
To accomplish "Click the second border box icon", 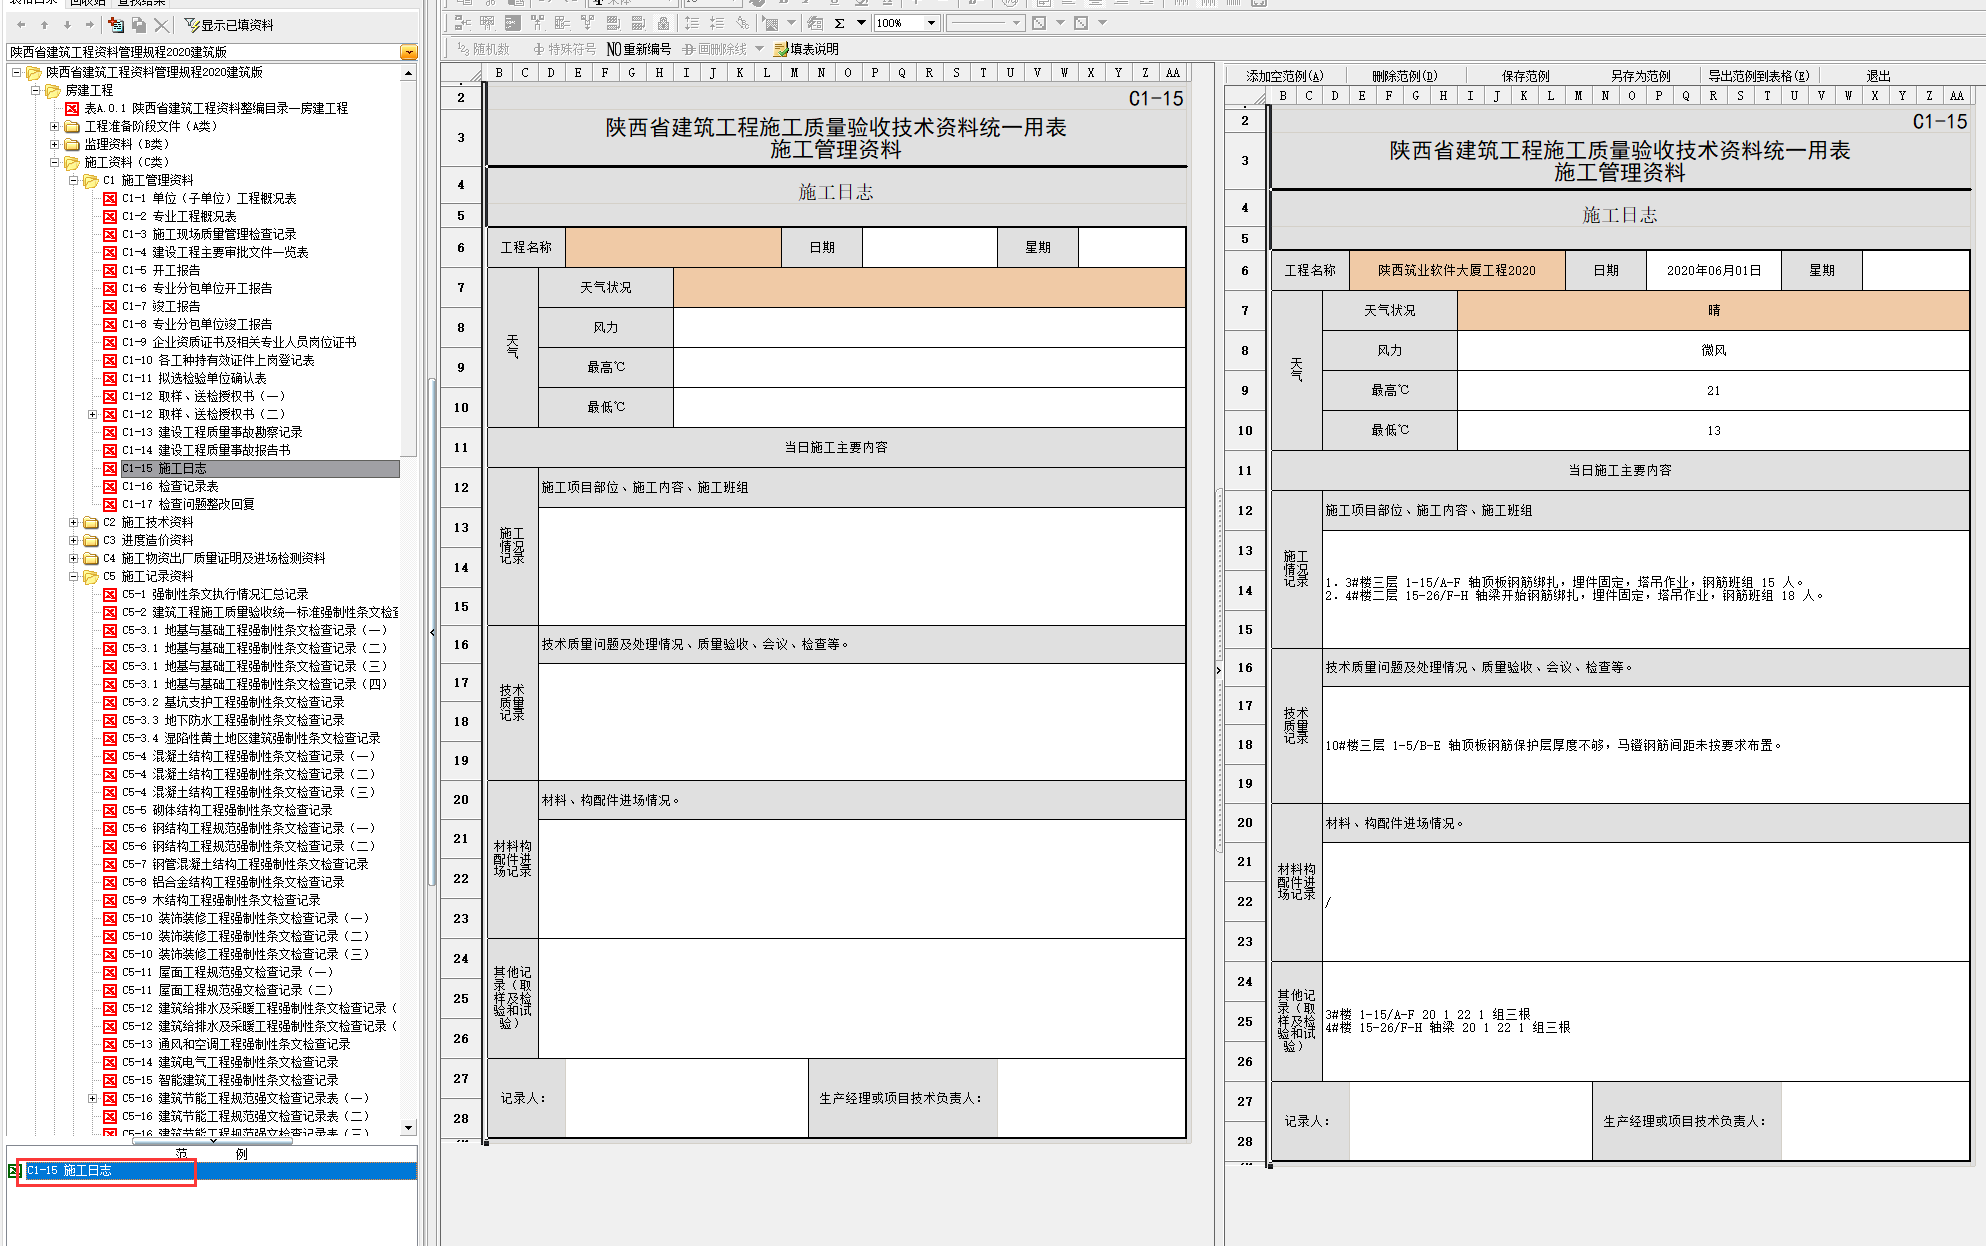I will coord(1081,23).
